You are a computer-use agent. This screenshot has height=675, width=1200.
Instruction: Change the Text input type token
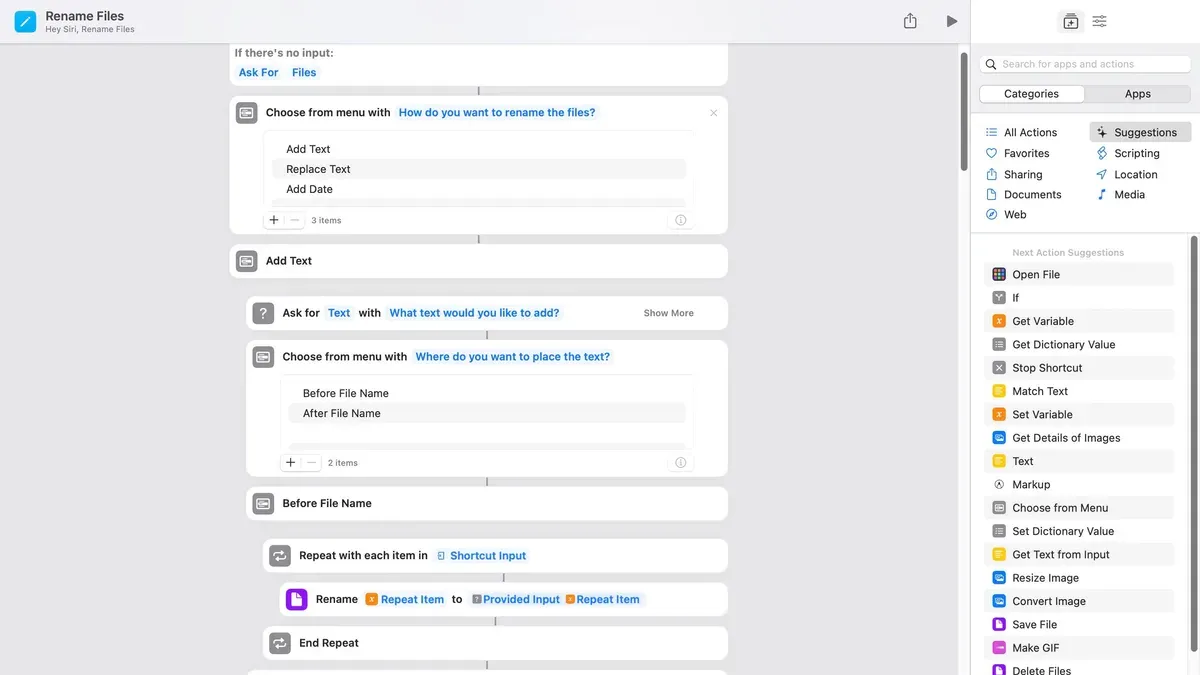(339, 313)
